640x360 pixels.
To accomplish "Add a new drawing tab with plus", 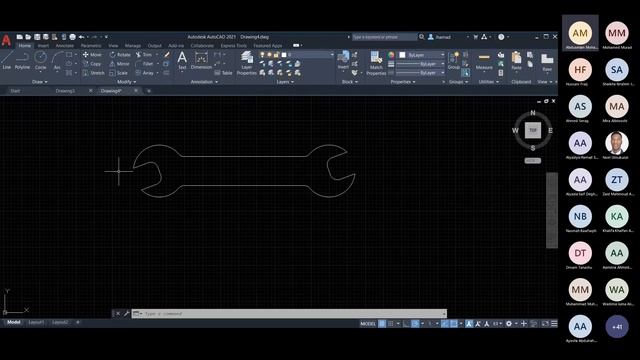I will pyautogui.click(x=149, y=91).
